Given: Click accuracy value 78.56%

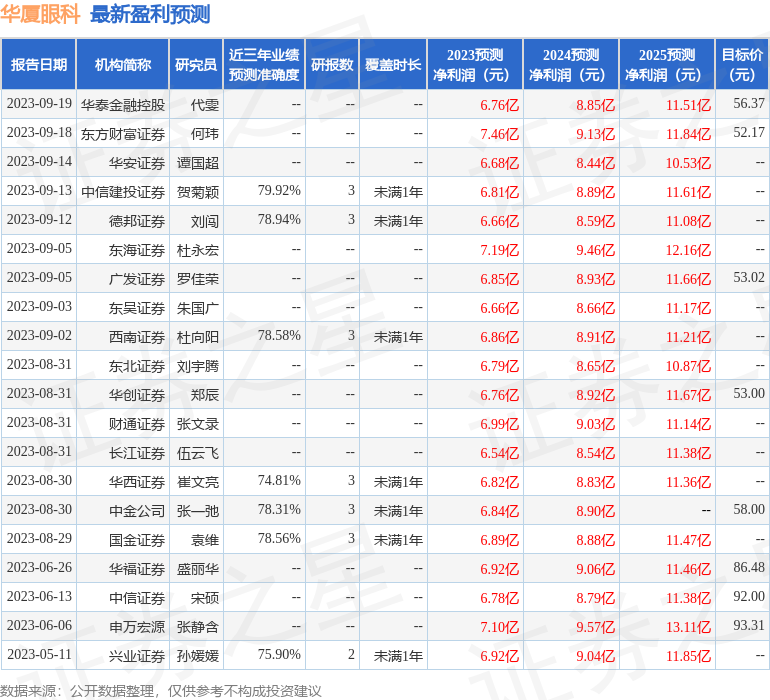Looking at the screenshot, I should 279,538.
